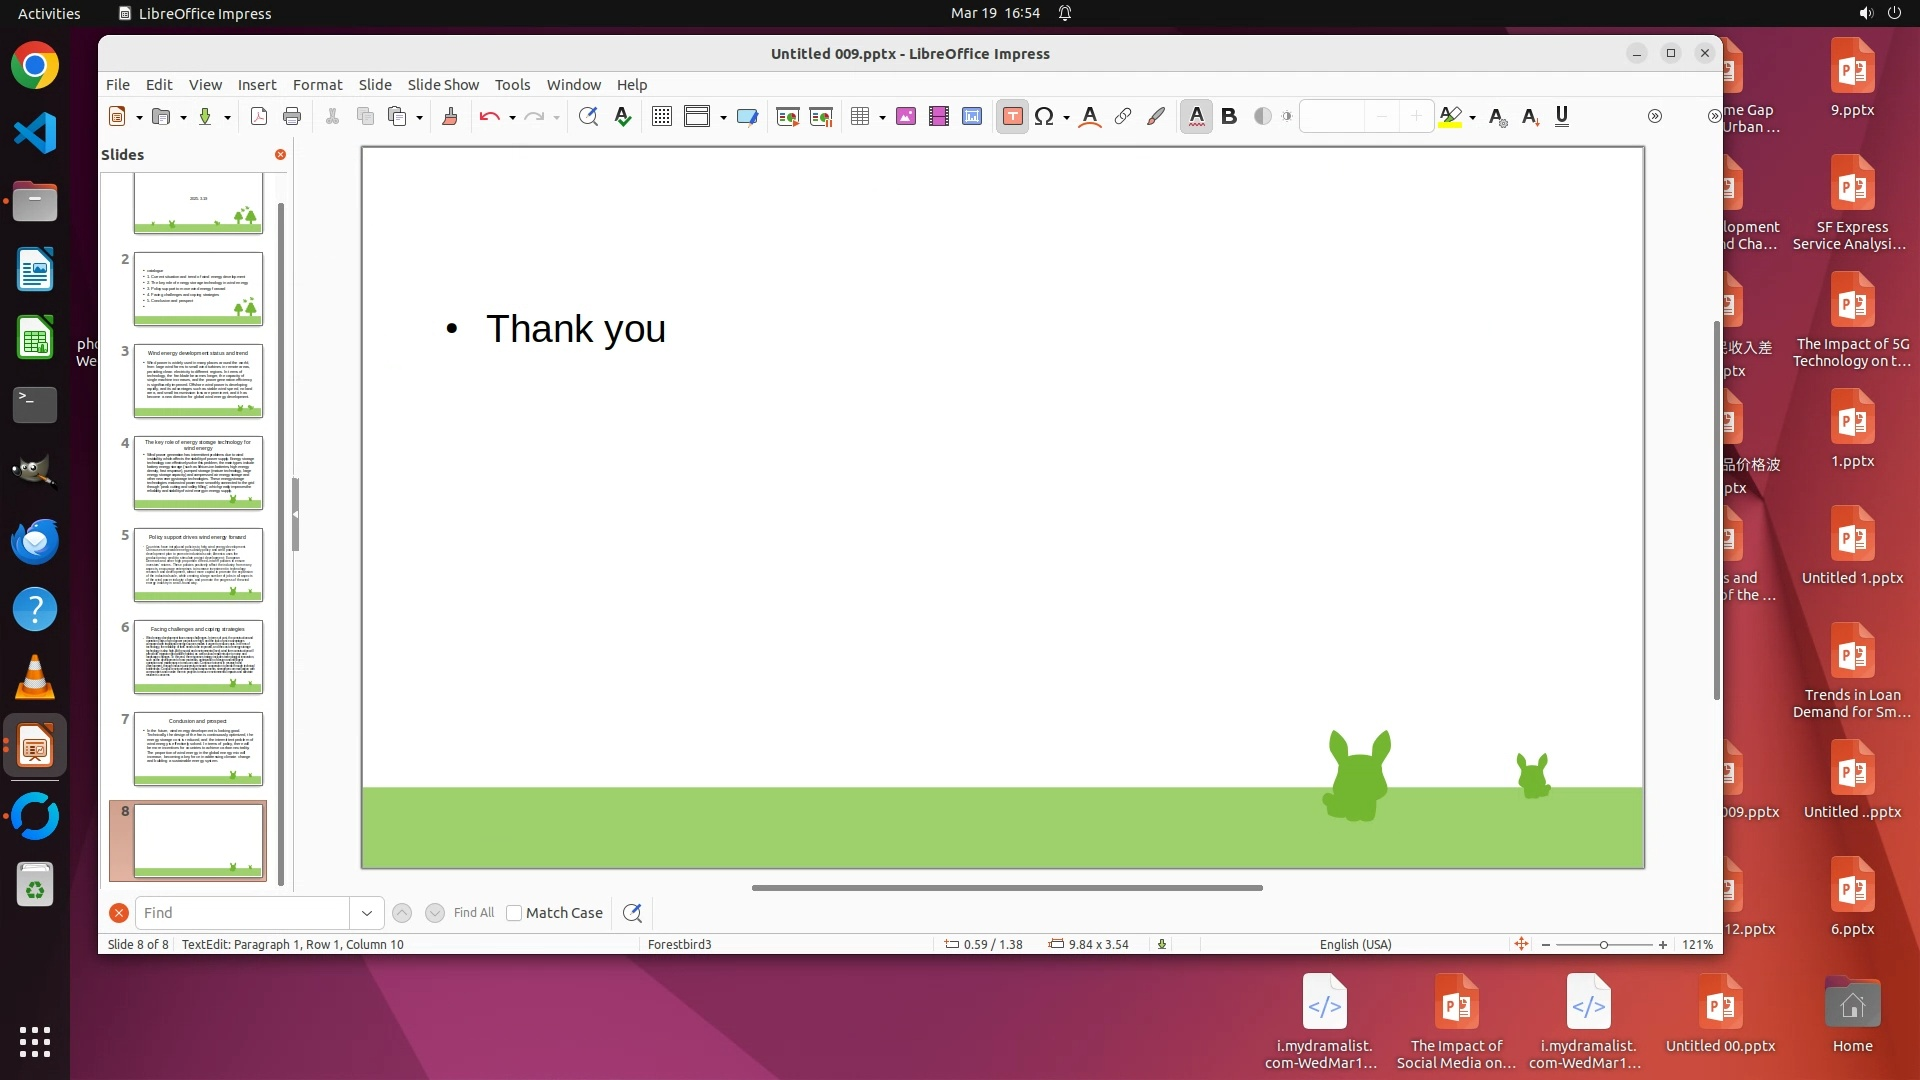The width and height of the screenshot is (1920, 1080).
Task: Open the Slide Show menu
Action: click(442, 85)
